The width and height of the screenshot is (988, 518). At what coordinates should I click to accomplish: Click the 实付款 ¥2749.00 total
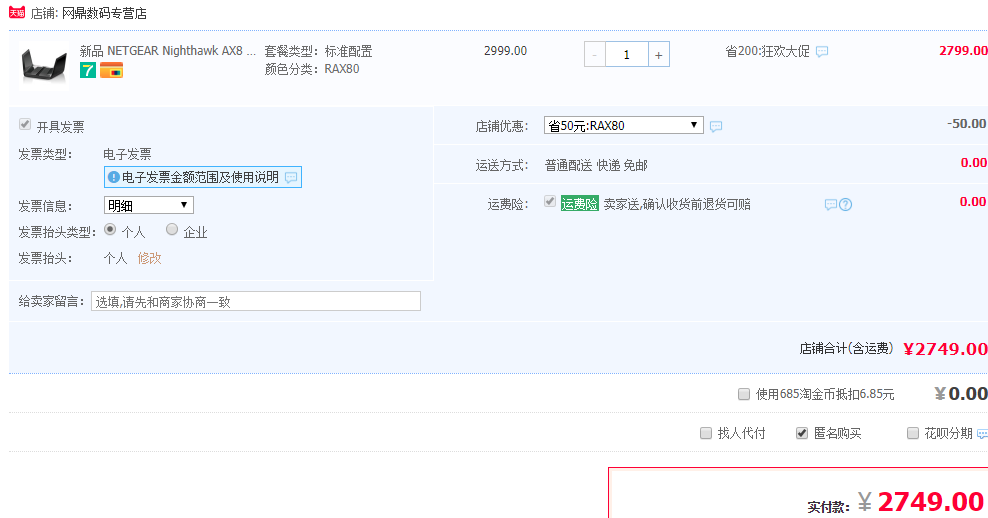(921, 502)
